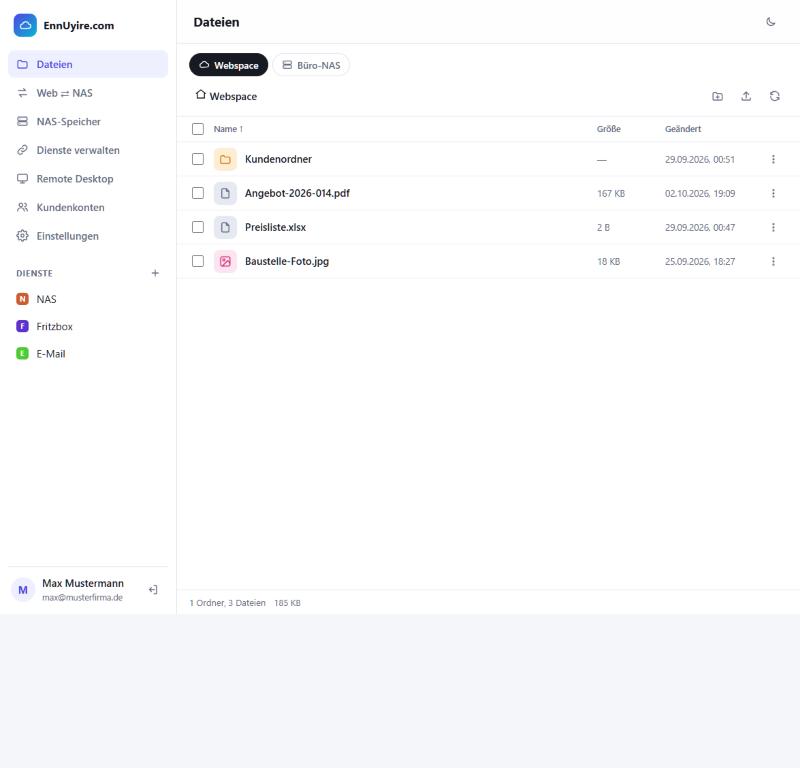The width and height of the screenshot is (800, 768).
Task: Open NAS-Speicher in the sidebar
Action: coord(88,121)
